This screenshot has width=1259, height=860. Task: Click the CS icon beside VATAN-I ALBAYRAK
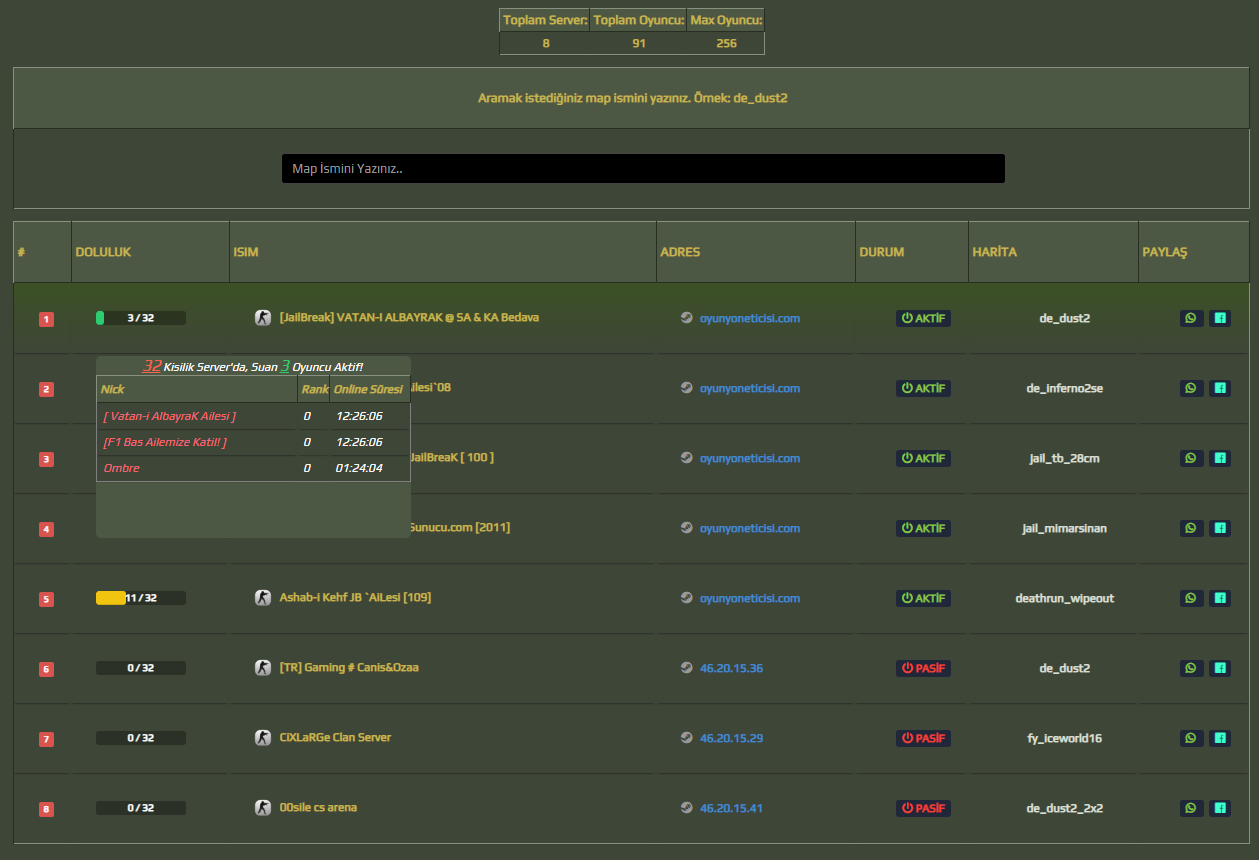pyautogui.click(x=263, y=318)
